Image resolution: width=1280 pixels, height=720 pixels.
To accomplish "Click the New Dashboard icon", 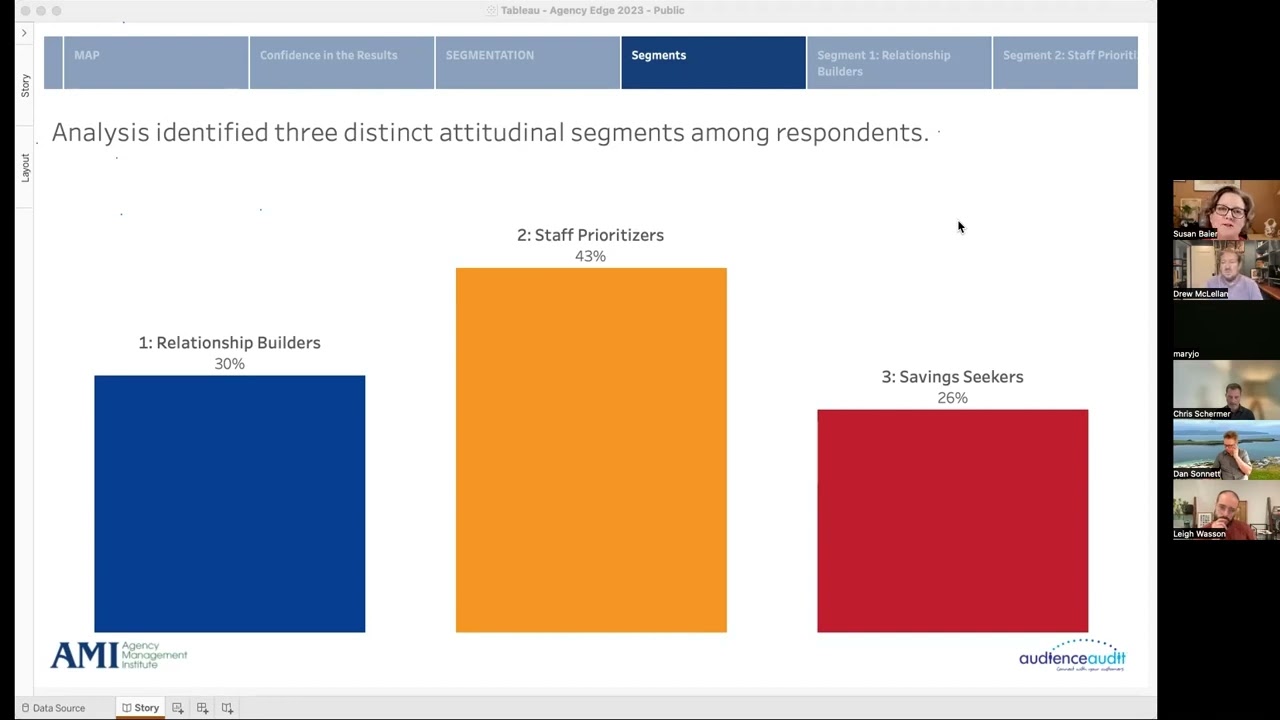I will pyautogui.click(x=202, y=708).
